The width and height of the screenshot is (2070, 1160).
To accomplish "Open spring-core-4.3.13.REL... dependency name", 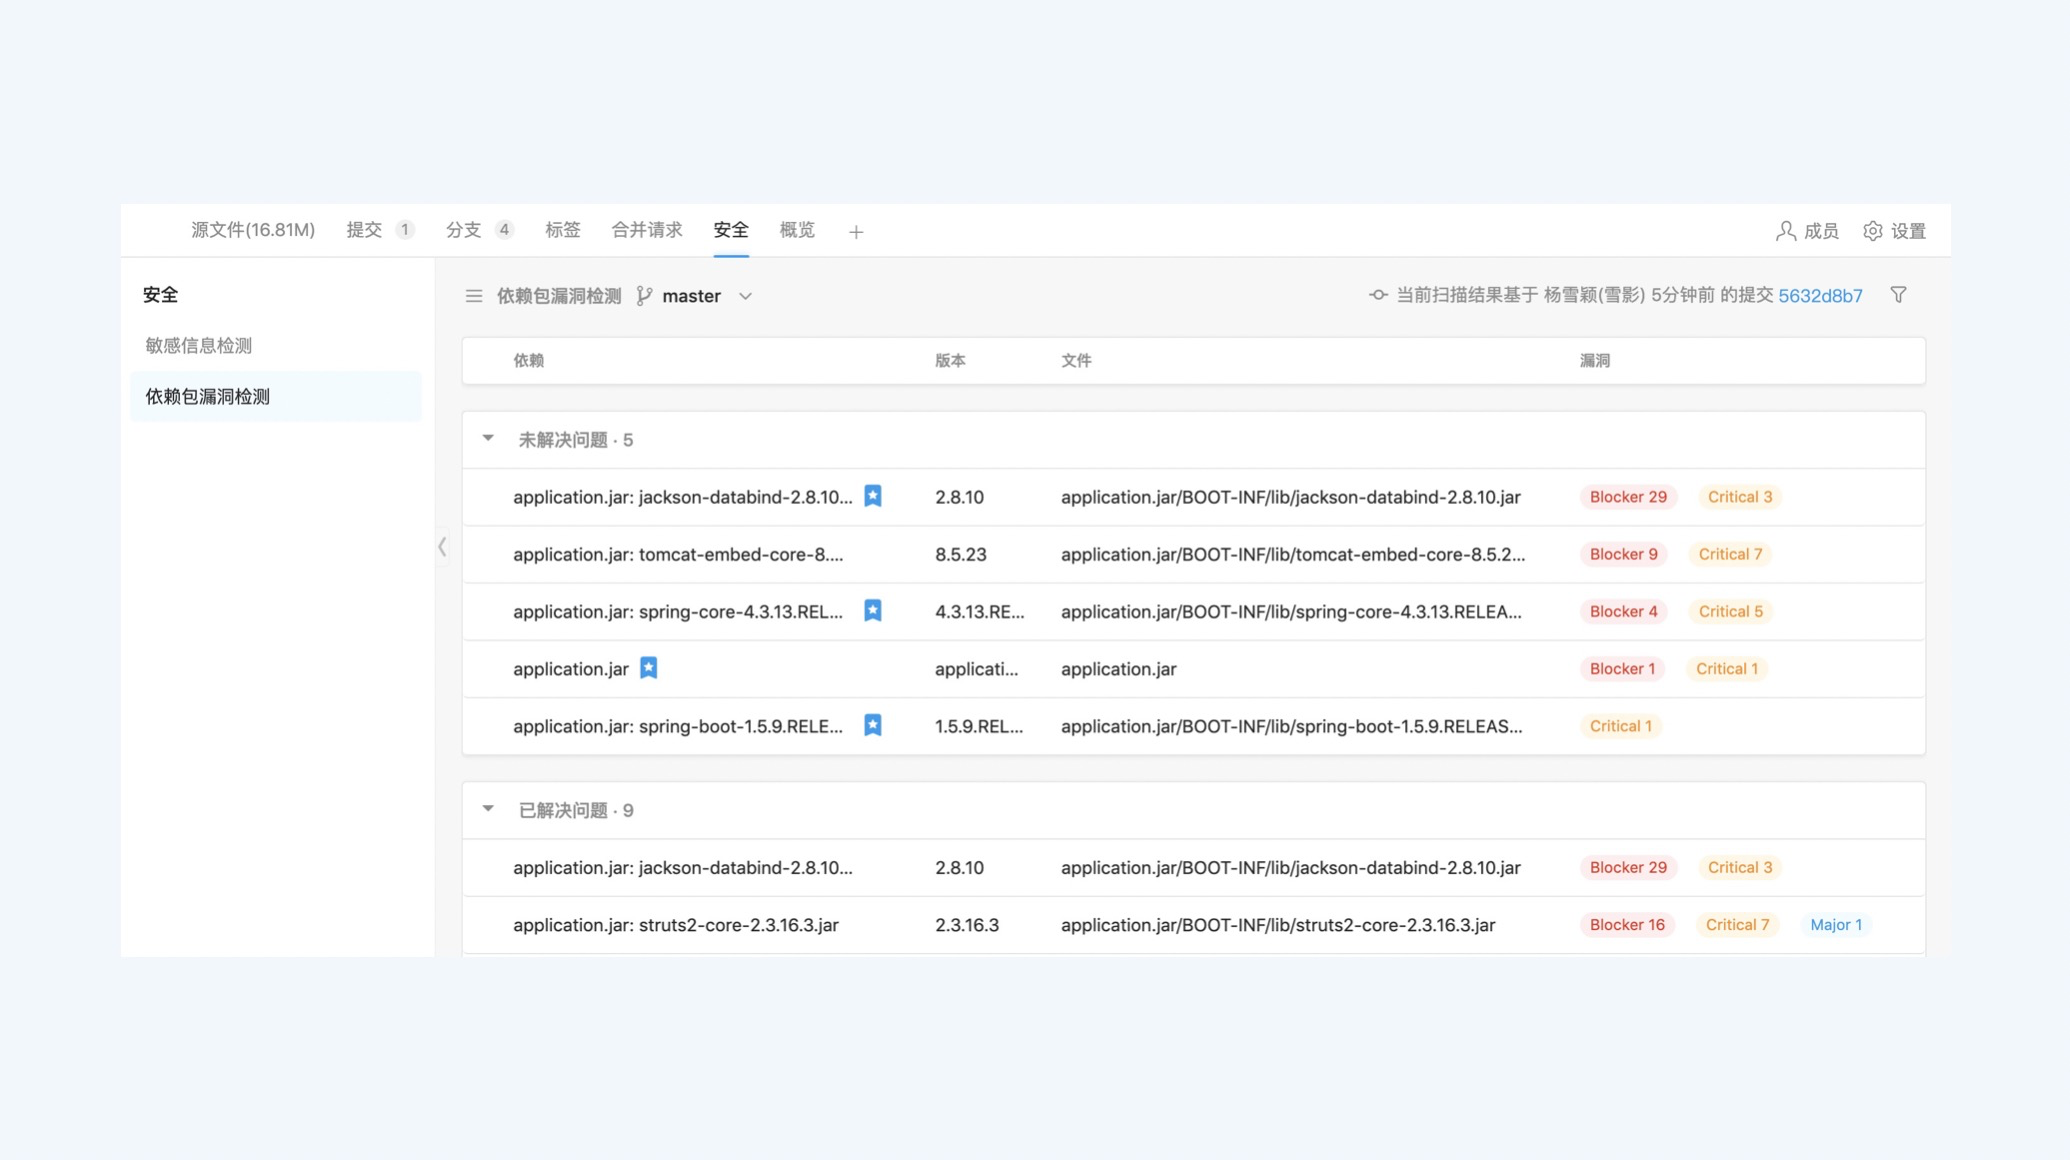I will click(678, 611).
